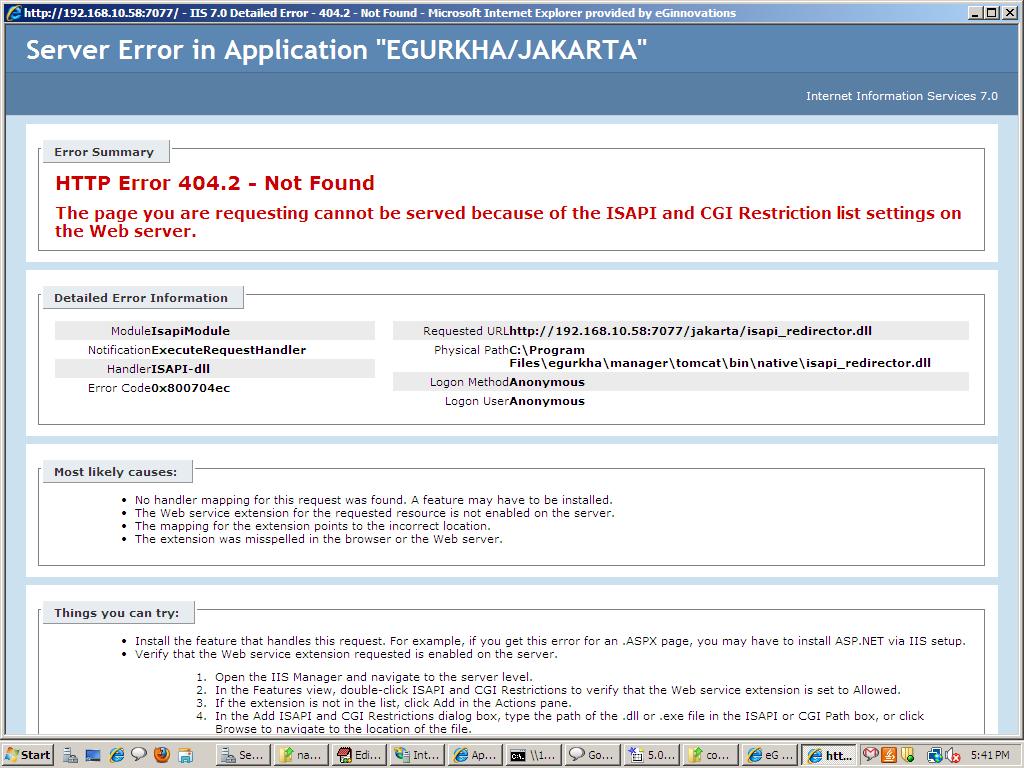This screenshot has height=768, width=1024.
Task: Click the 'No handler mapping for this request' bullet
Action: click(374, 500)
